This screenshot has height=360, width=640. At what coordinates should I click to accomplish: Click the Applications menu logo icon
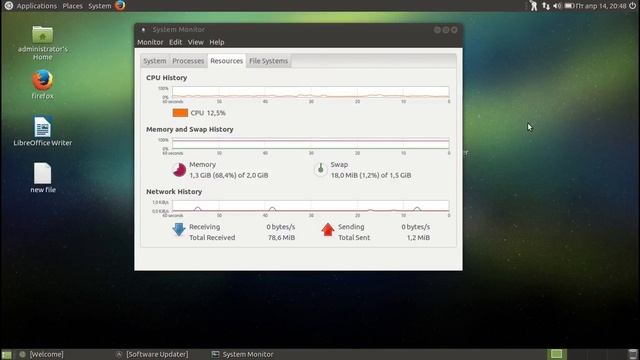9,6
